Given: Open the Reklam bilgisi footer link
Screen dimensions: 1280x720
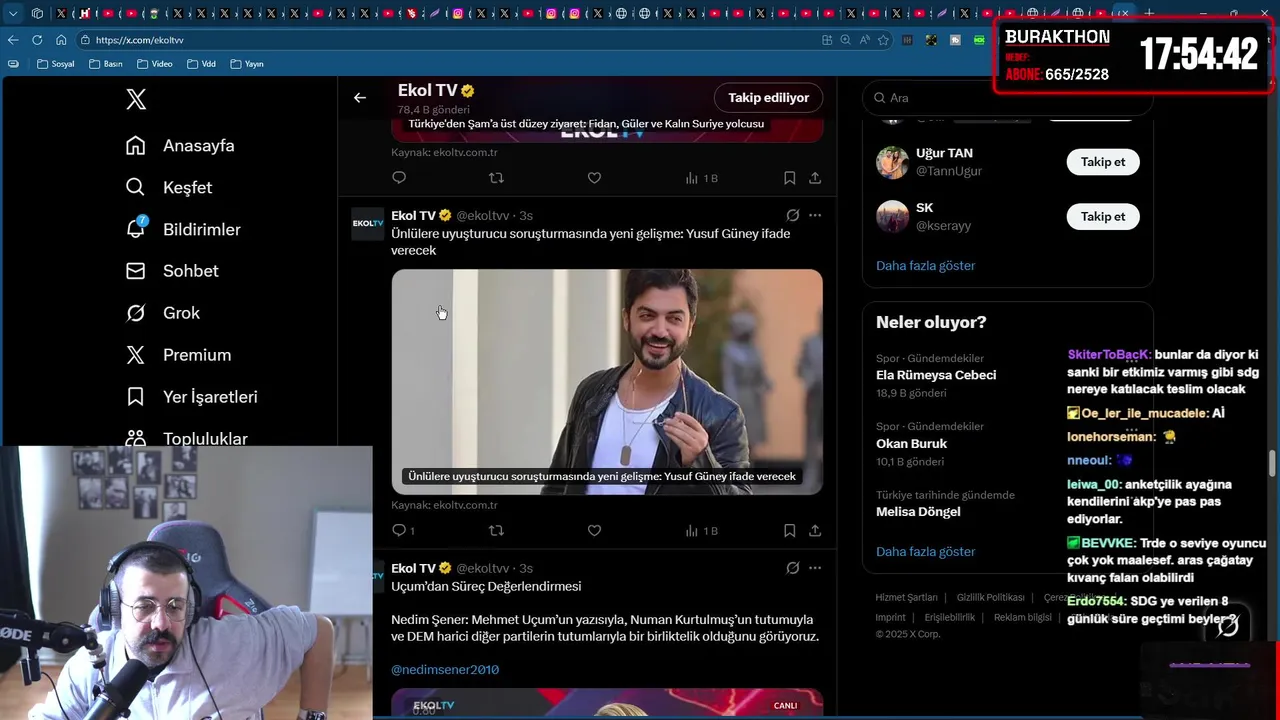Looking at the screenshot, I should tap(1022, 618).
